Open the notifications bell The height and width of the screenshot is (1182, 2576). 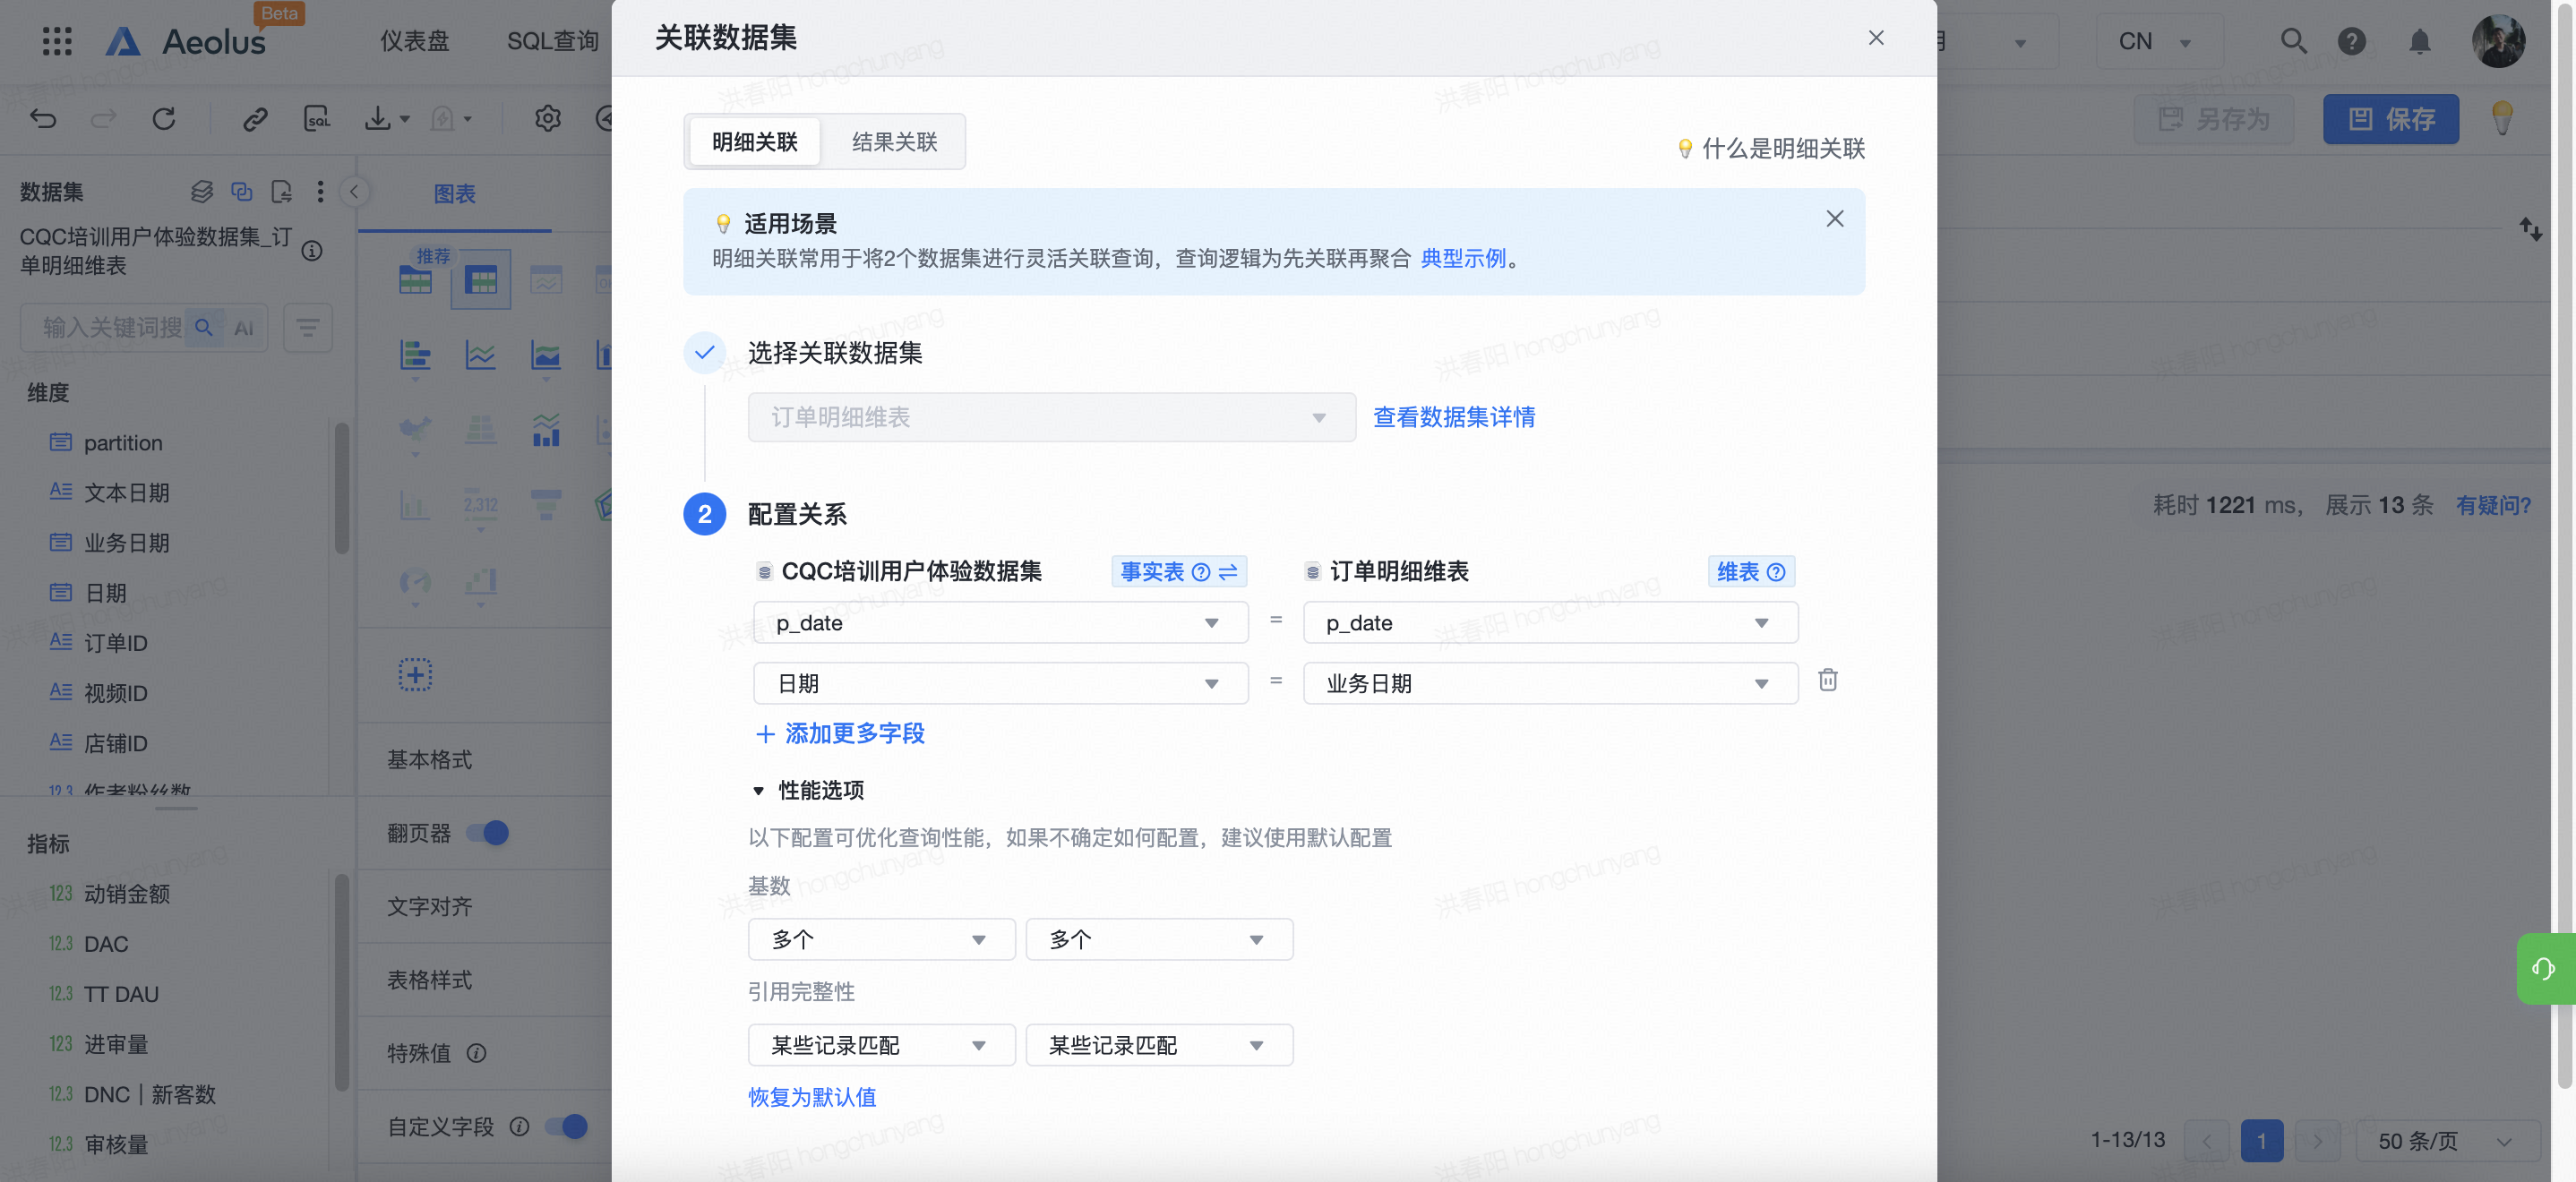2419,41
